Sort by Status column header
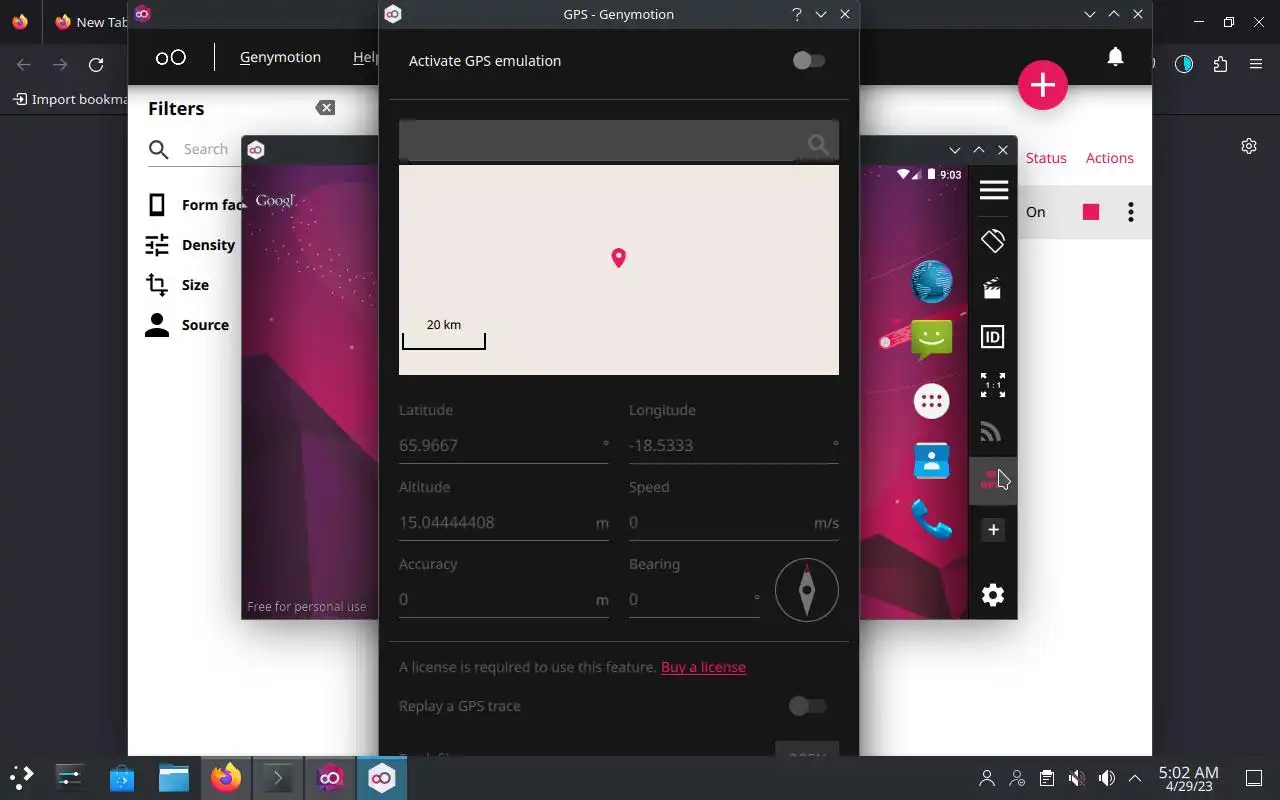Screen dimensions: 1280x800 [x=1046, y=158]
